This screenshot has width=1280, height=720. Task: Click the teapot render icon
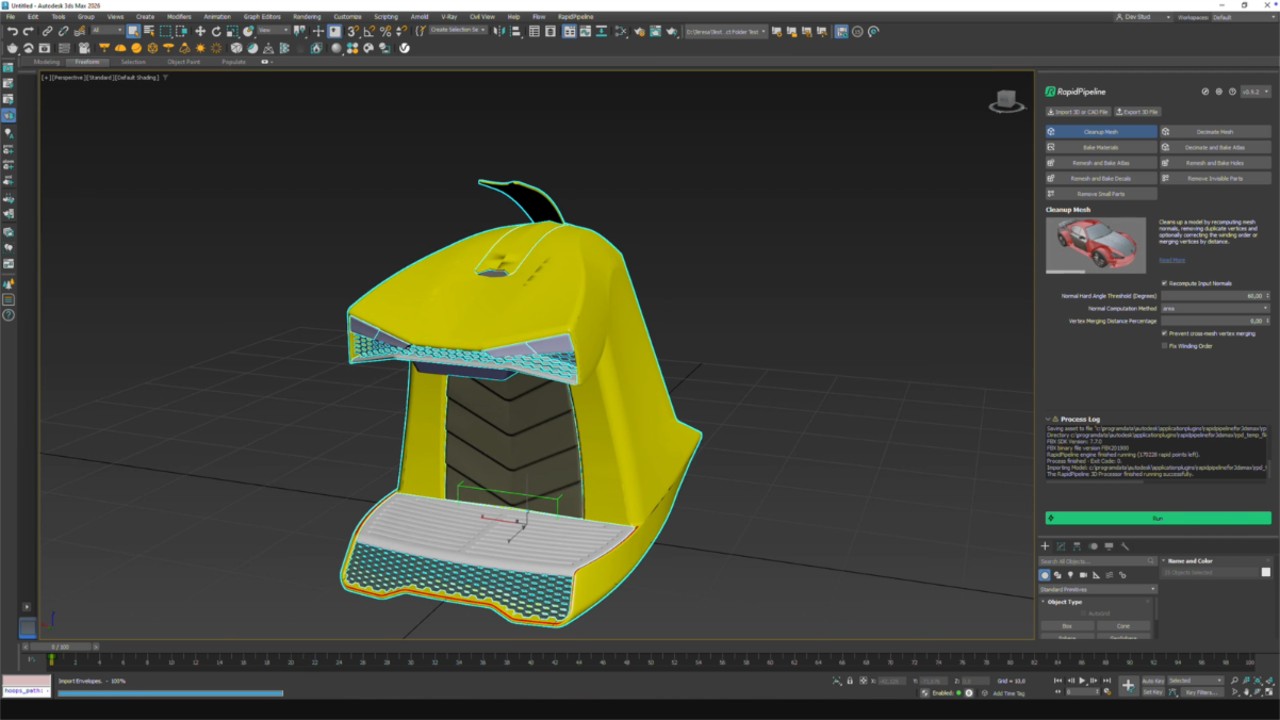[x=12, y=48]
